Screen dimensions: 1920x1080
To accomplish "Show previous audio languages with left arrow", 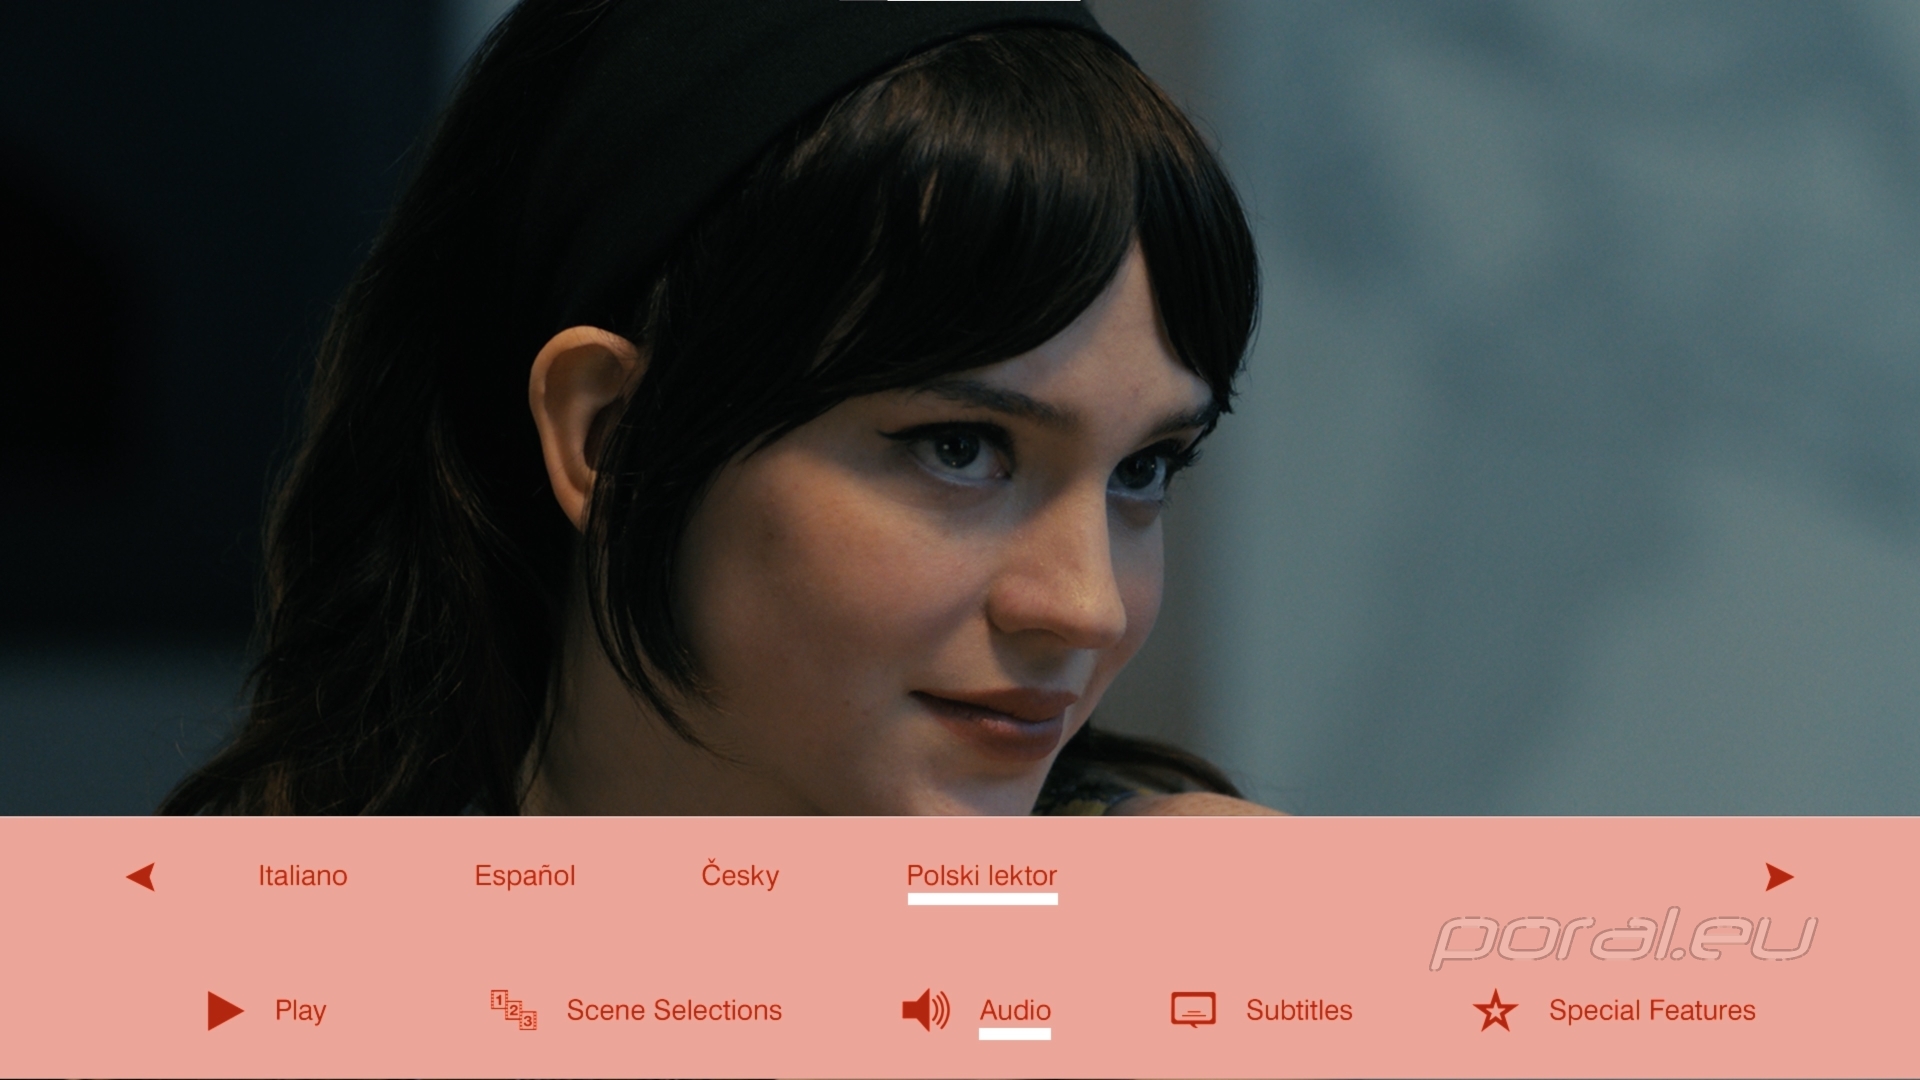I will tap(141, 877).
